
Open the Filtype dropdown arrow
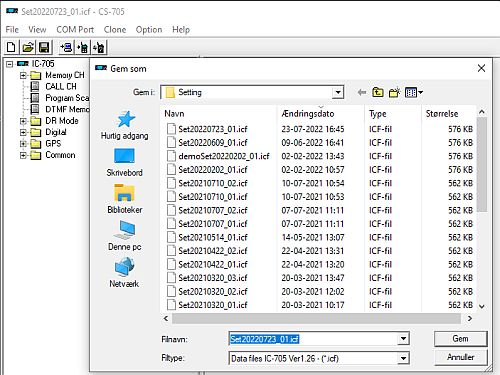[x=403, y=358]
